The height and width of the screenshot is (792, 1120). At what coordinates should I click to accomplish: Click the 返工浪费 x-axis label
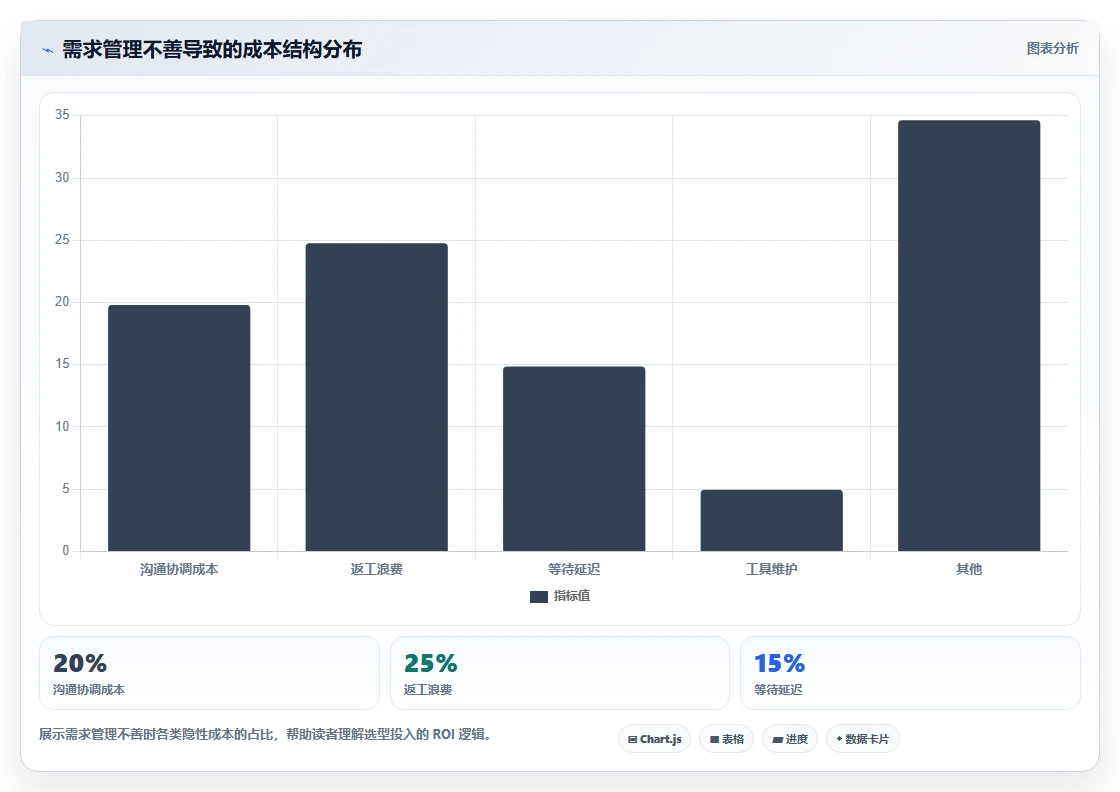[x=376, y=569]
